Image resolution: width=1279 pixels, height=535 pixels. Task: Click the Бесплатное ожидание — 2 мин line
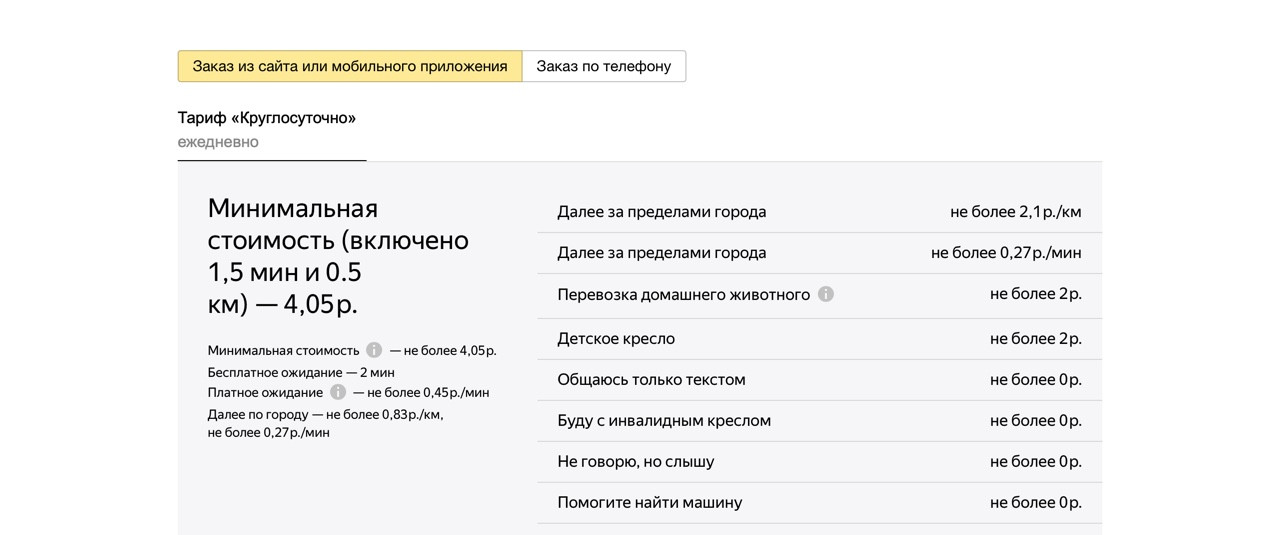[301, 372]
